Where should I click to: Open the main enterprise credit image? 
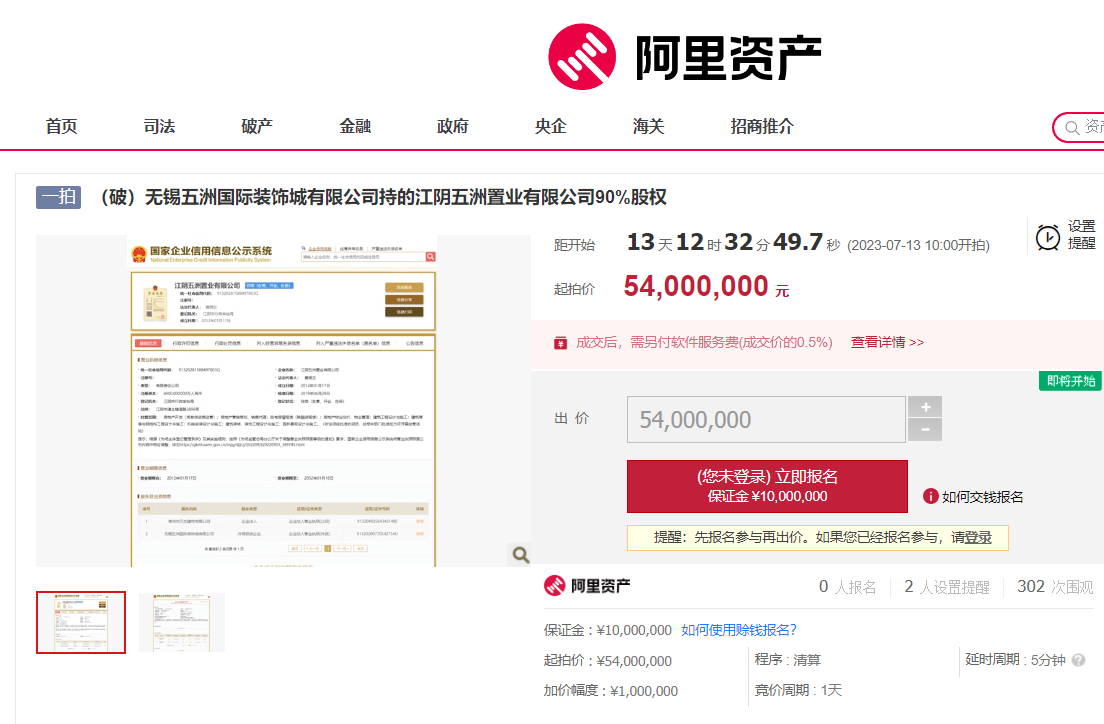(x=283, y=401)
